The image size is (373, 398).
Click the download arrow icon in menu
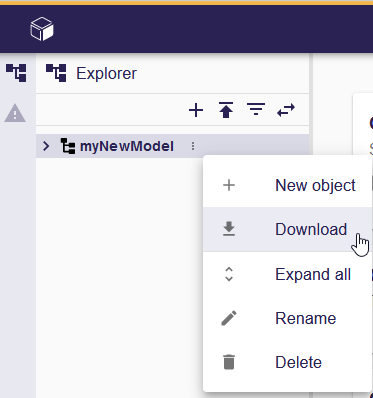[x=229, y=229]
